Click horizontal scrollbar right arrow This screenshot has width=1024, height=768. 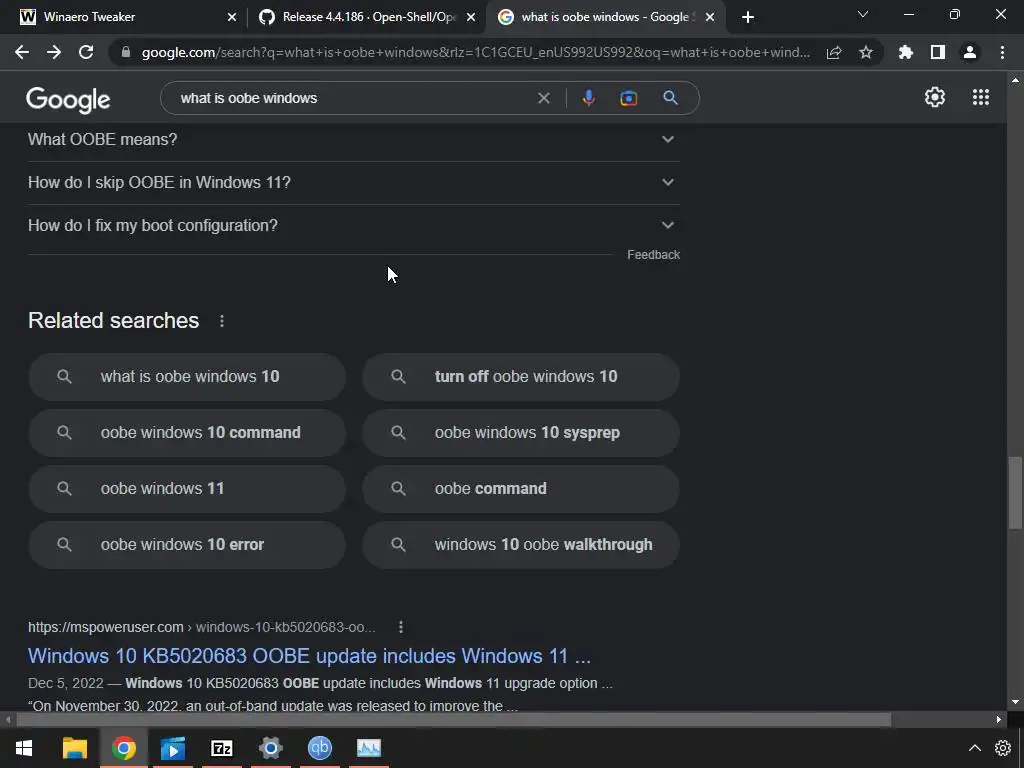click(999, 720)
